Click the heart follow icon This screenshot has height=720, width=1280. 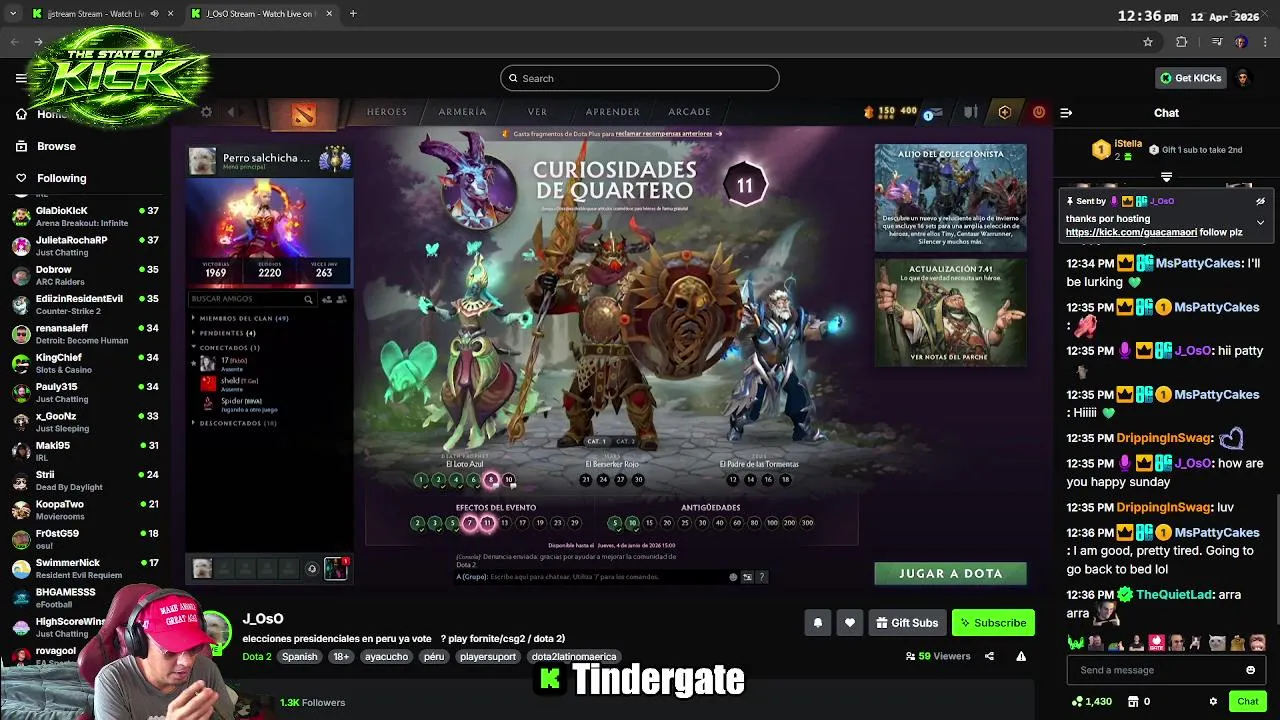pos(849,623)
